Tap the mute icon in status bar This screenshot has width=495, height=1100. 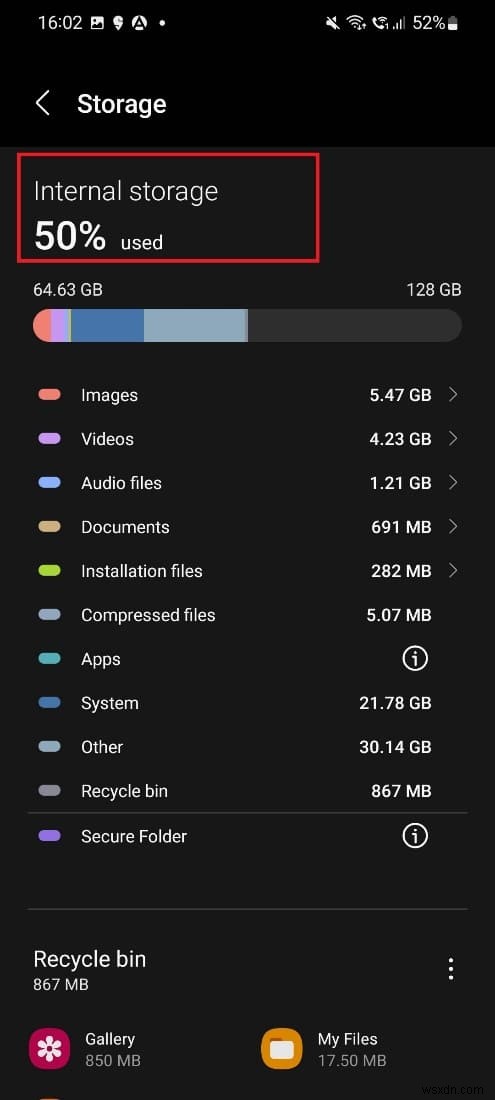[333, 23]
